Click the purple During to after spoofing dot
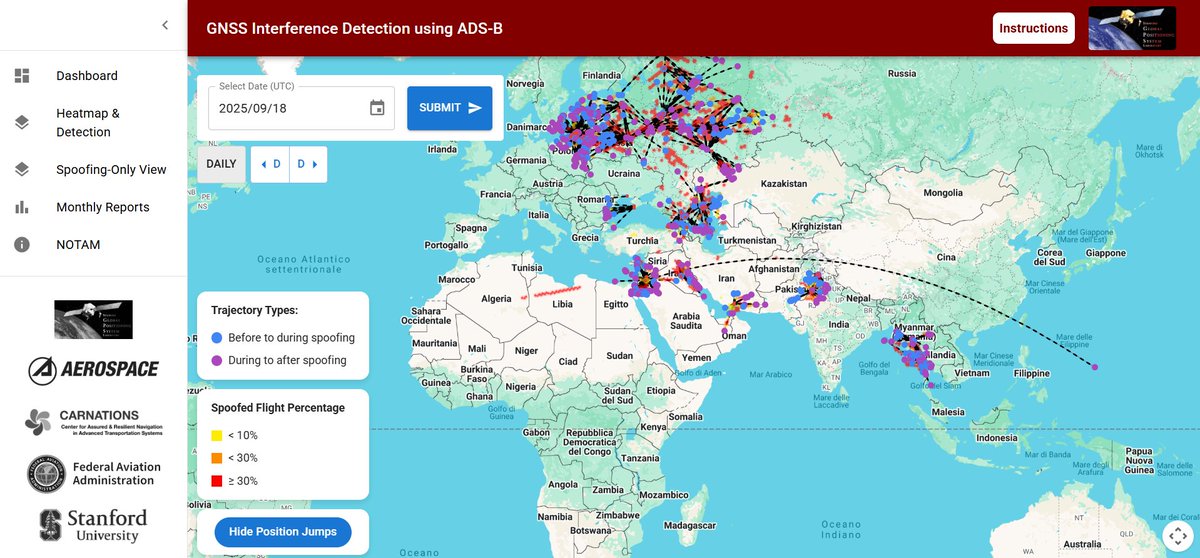 click(x=217, y=360)
